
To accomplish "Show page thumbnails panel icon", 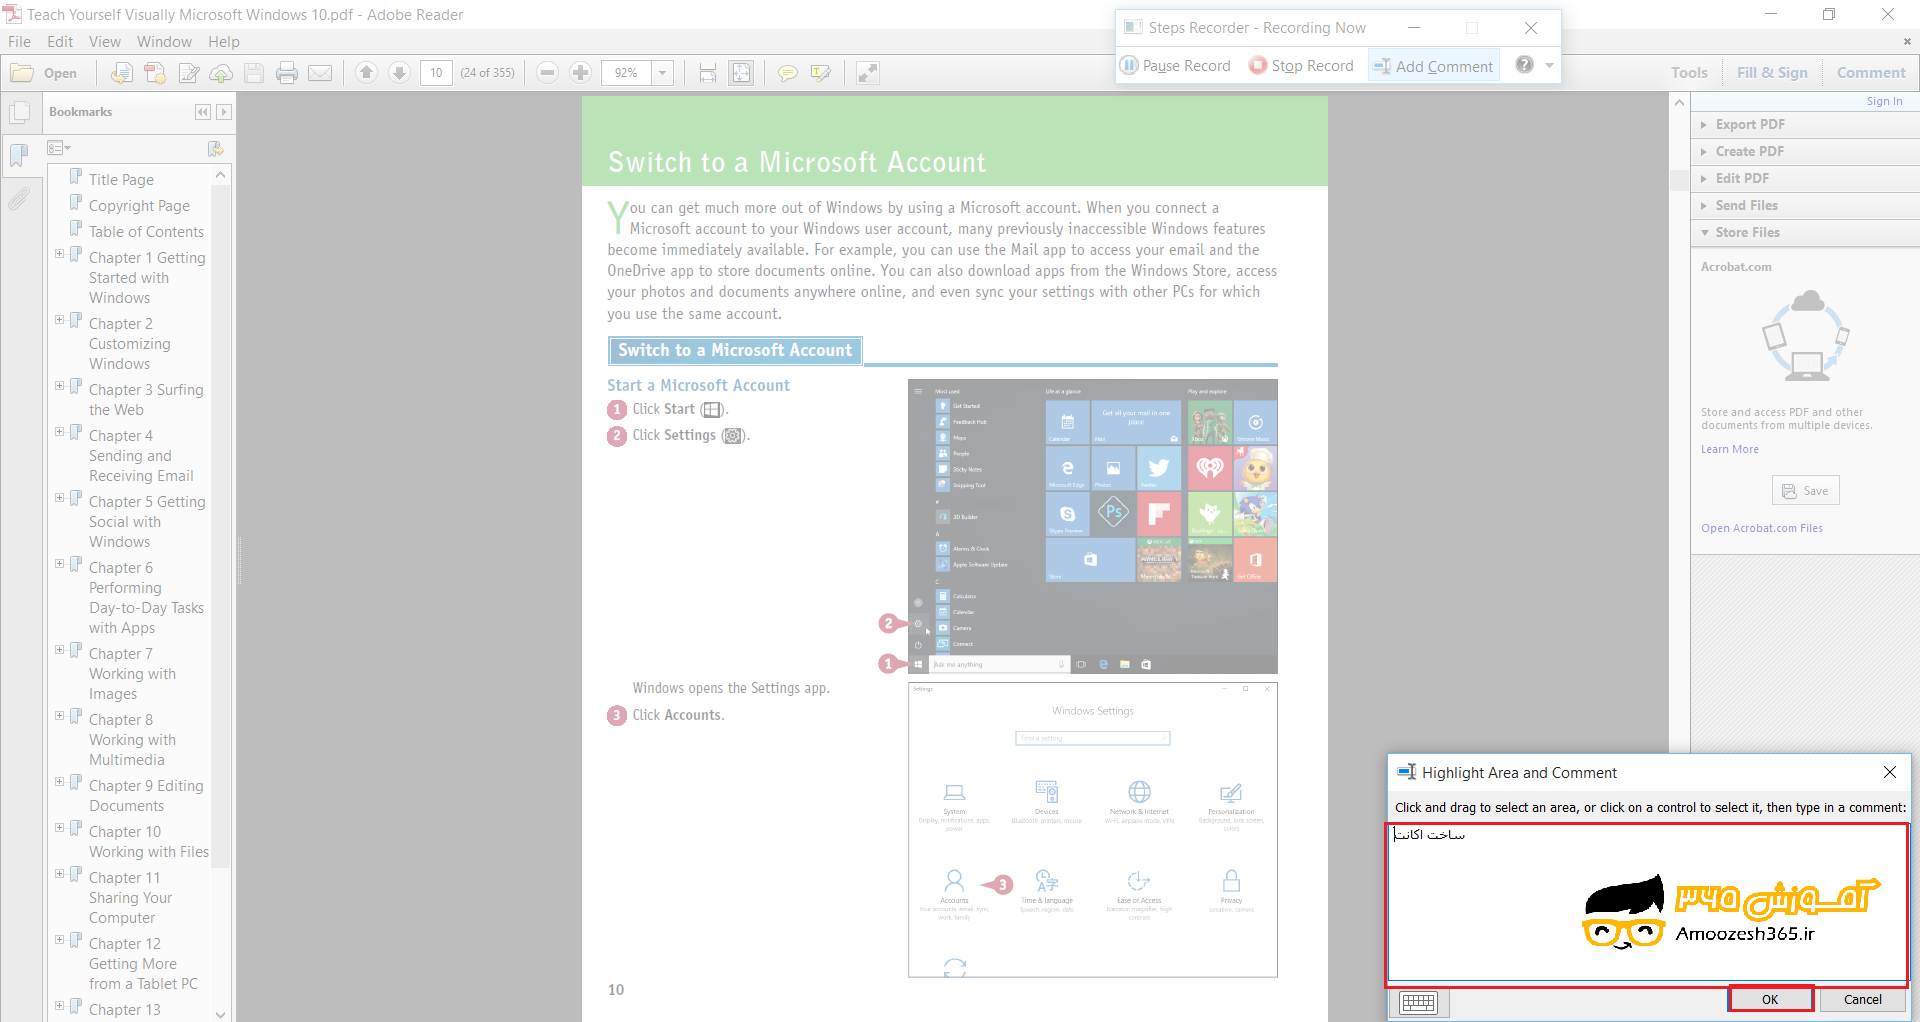I will [18, 112].
